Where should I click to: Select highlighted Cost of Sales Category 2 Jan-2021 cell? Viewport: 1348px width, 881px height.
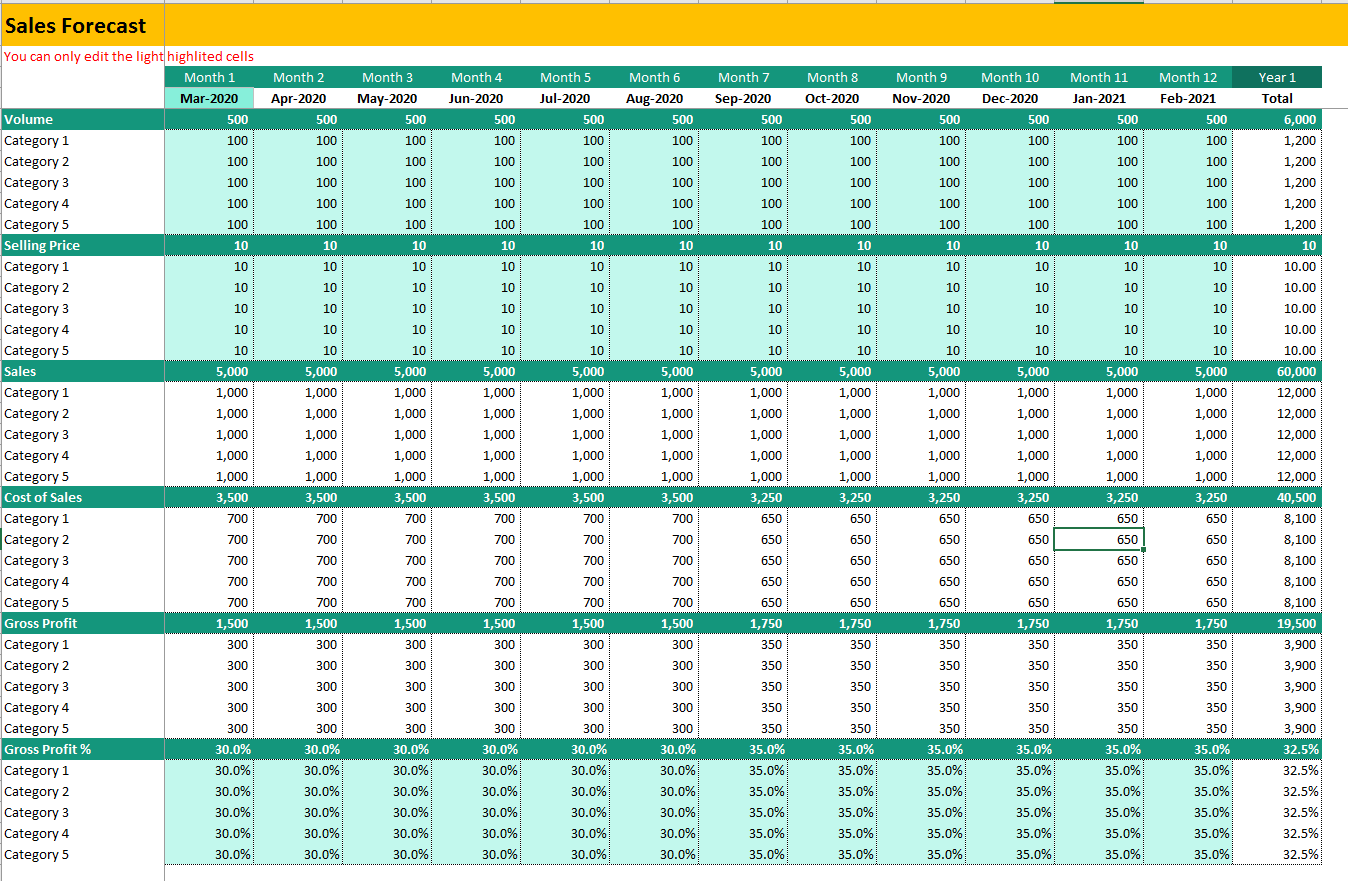pyautogui.click(x=1099, y=539)
